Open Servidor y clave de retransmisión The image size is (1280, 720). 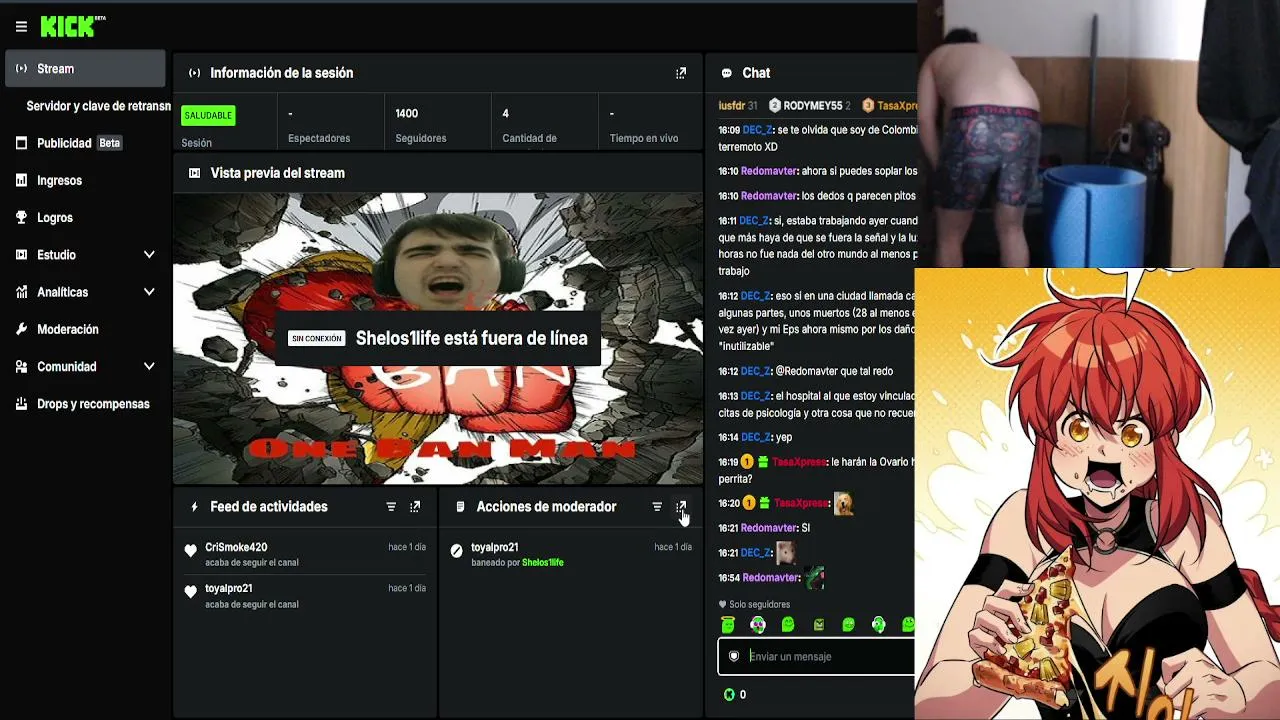(x=99, y=106)
